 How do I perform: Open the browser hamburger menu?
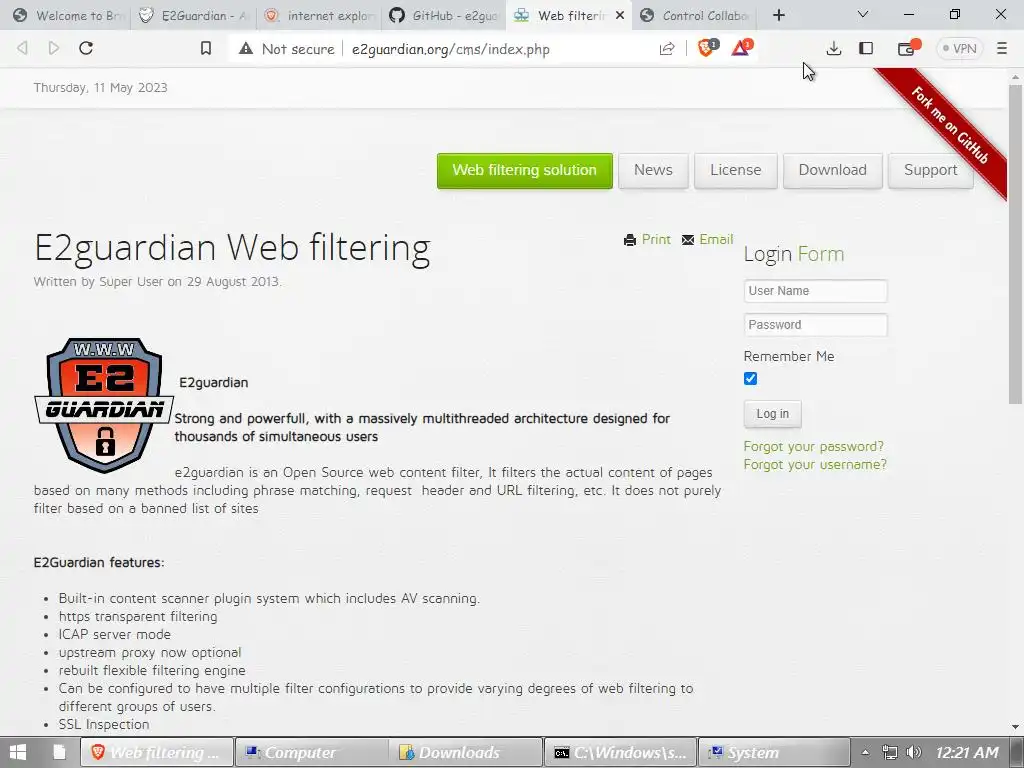click(x=1002, y=48)
